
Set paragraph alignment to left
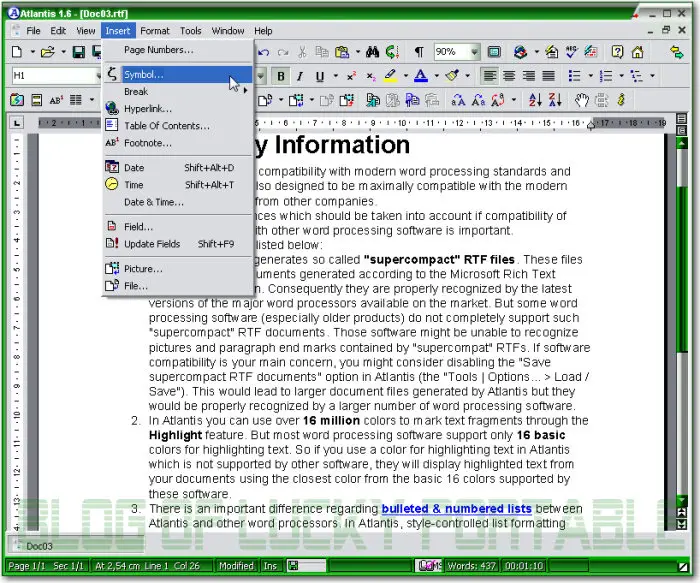pyautogui.click(x=490, y=76)
